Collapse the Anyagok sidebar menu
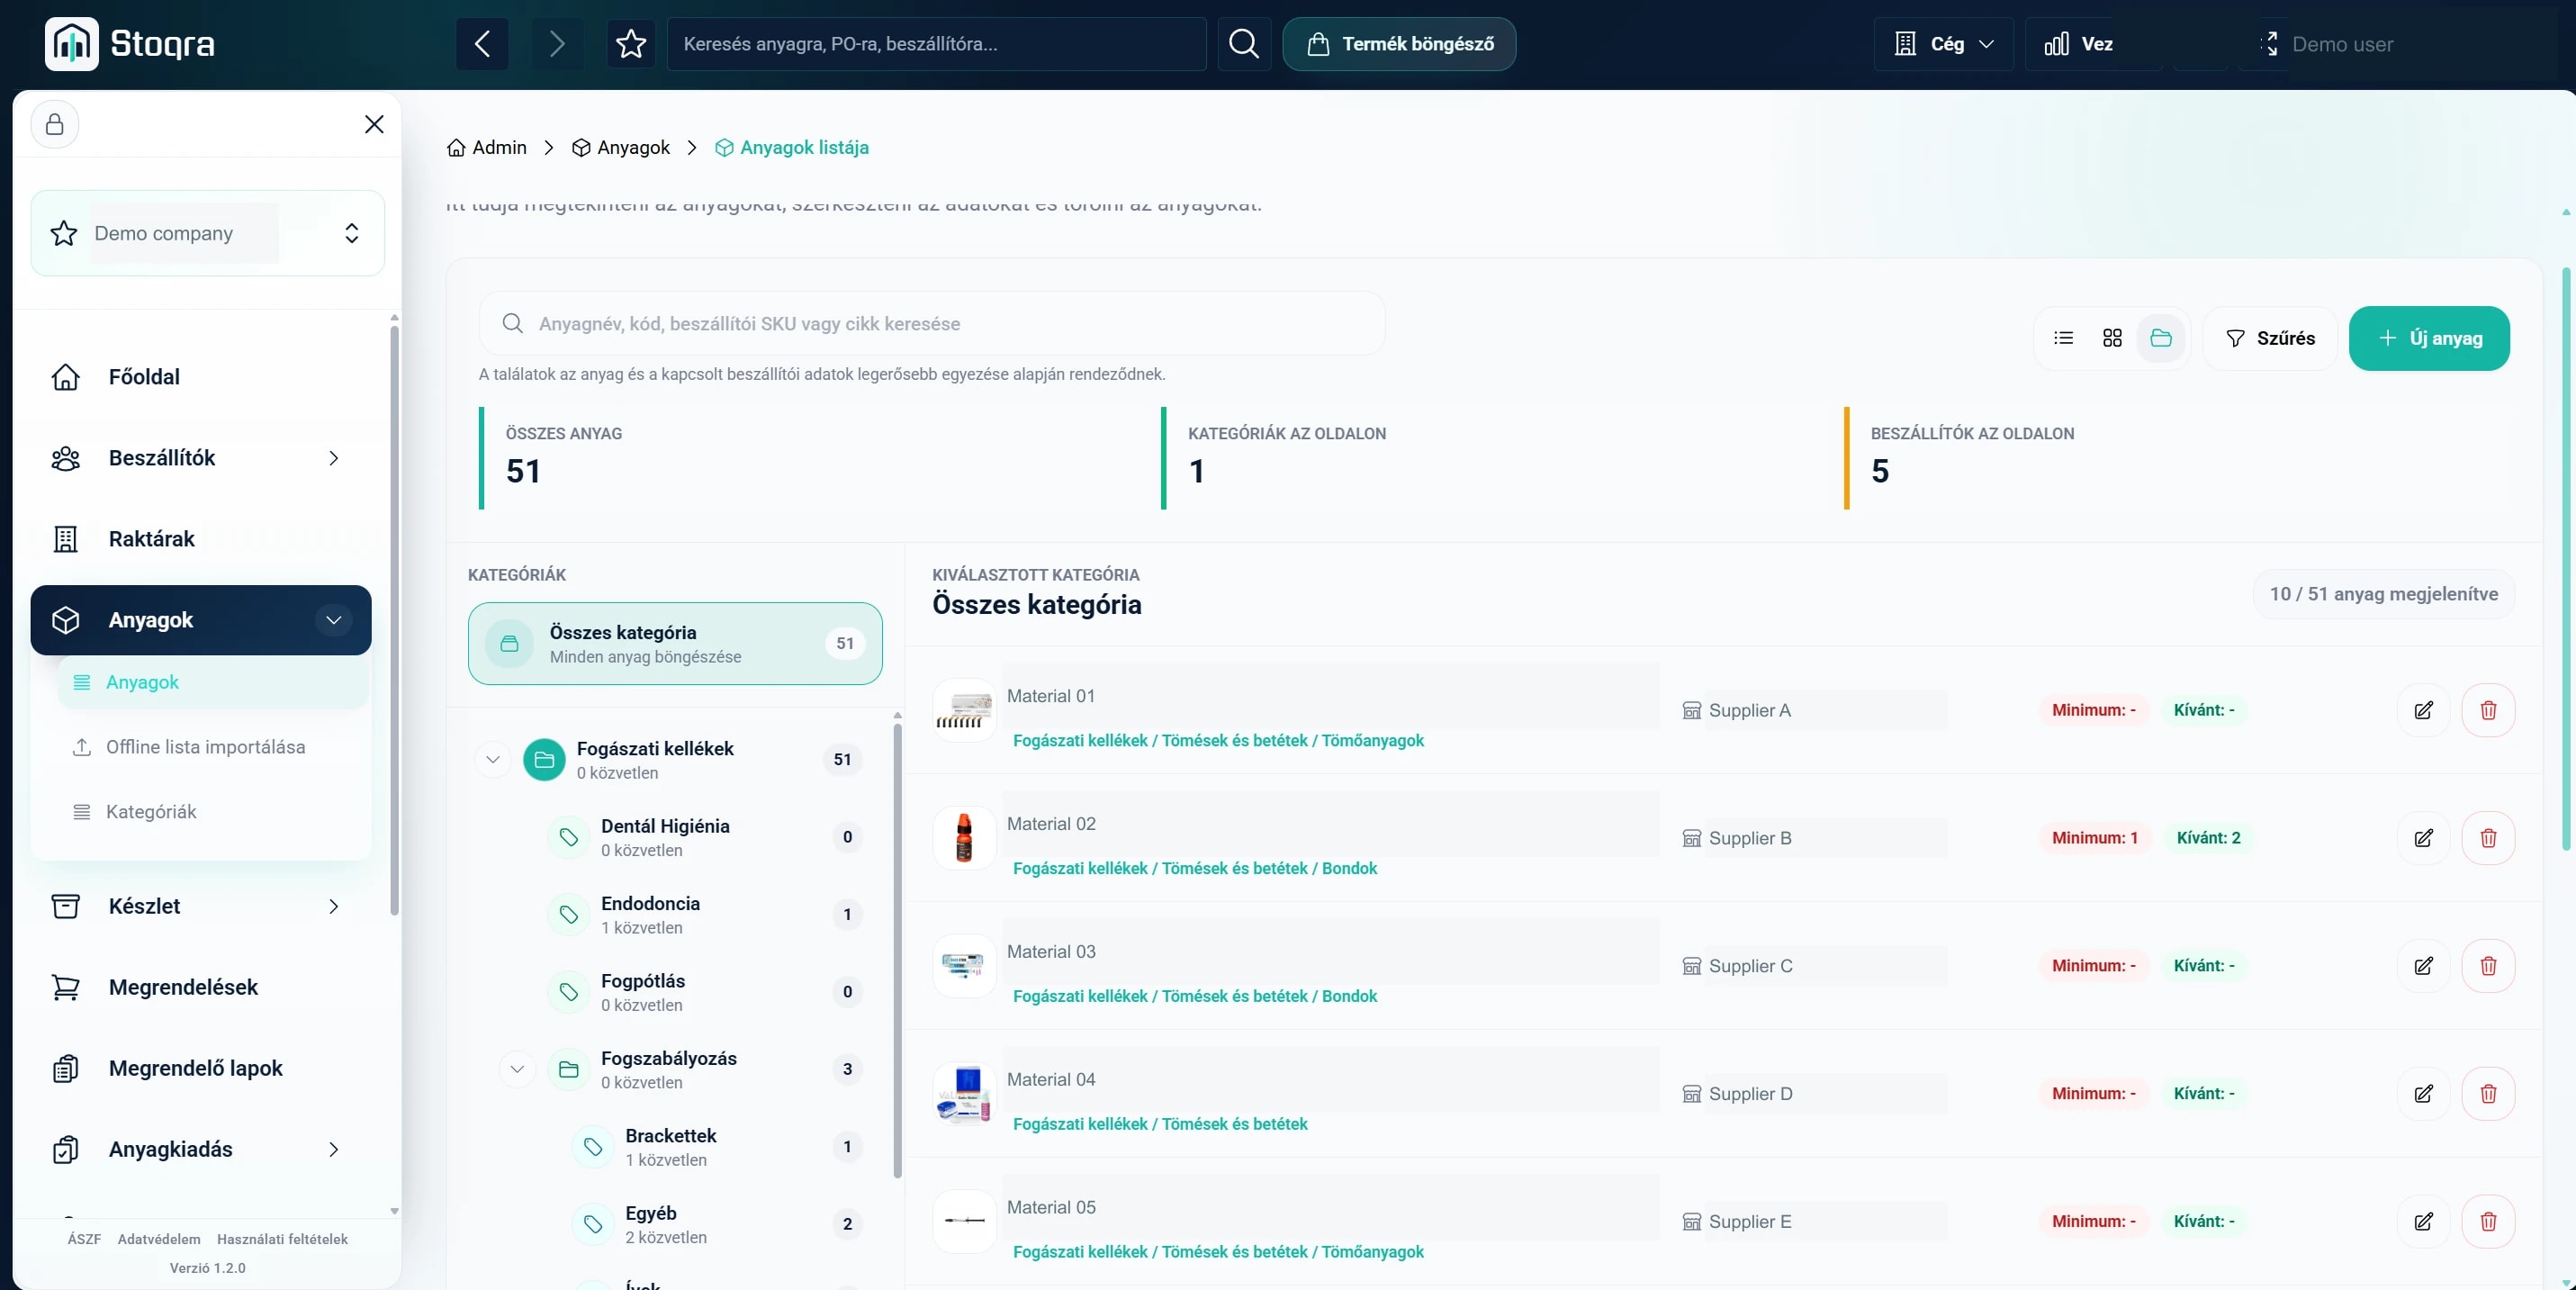 pos(333,620)
